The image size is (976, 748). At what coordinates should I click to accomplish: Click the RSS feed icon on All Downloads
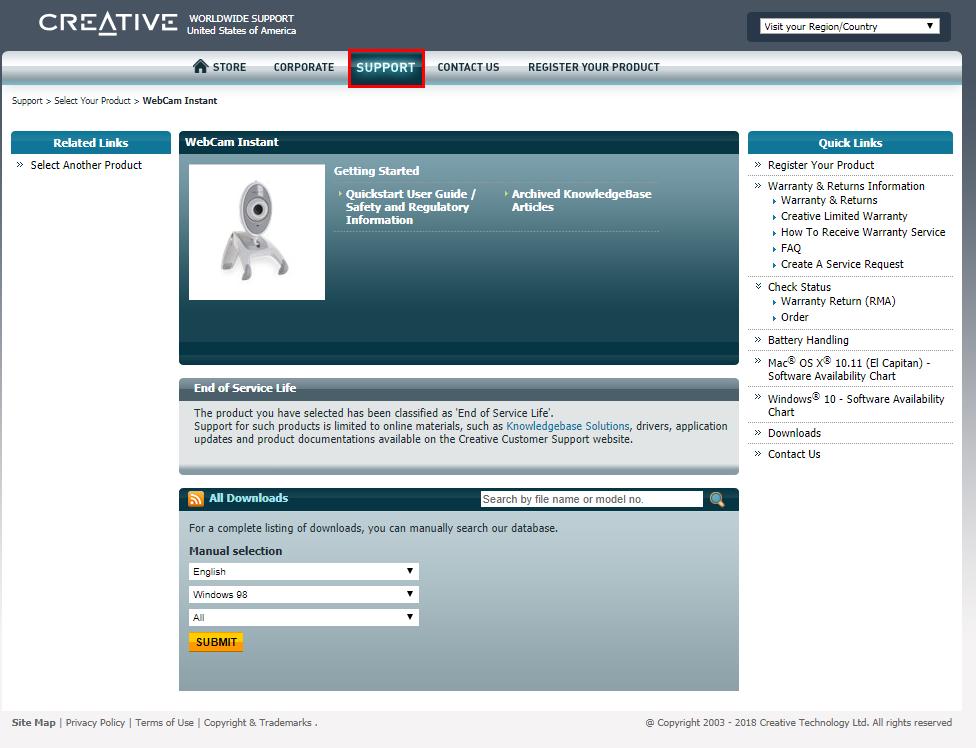click(x=195, y=498)
